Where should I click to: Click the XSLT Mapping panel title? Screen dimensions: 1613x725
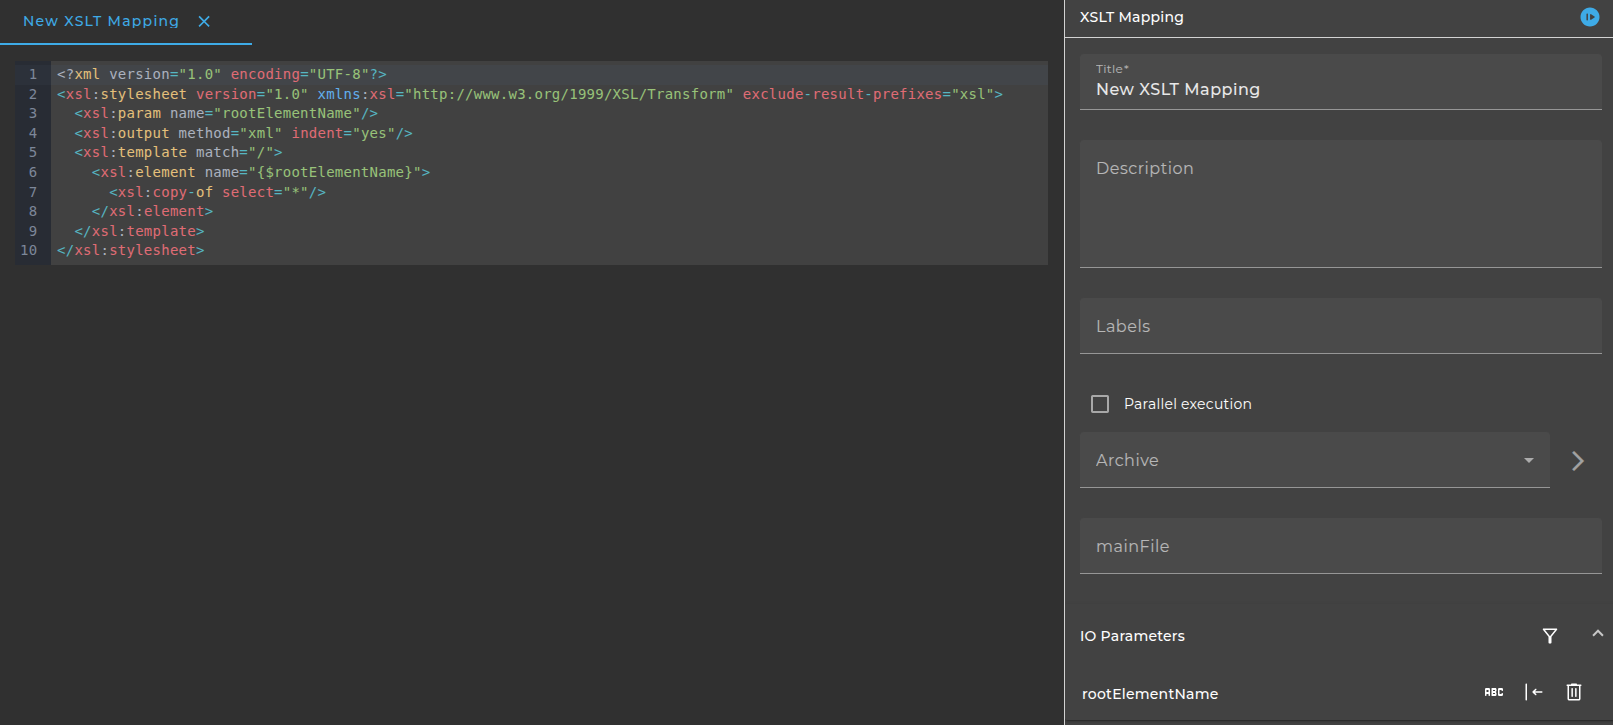coord(1132,17)
